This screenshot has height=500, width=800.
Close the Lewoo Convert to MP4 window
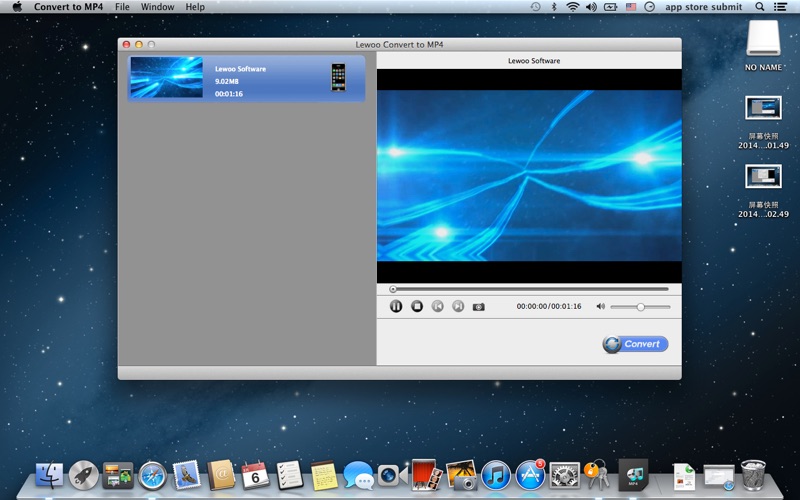click(x=127, y=44)
